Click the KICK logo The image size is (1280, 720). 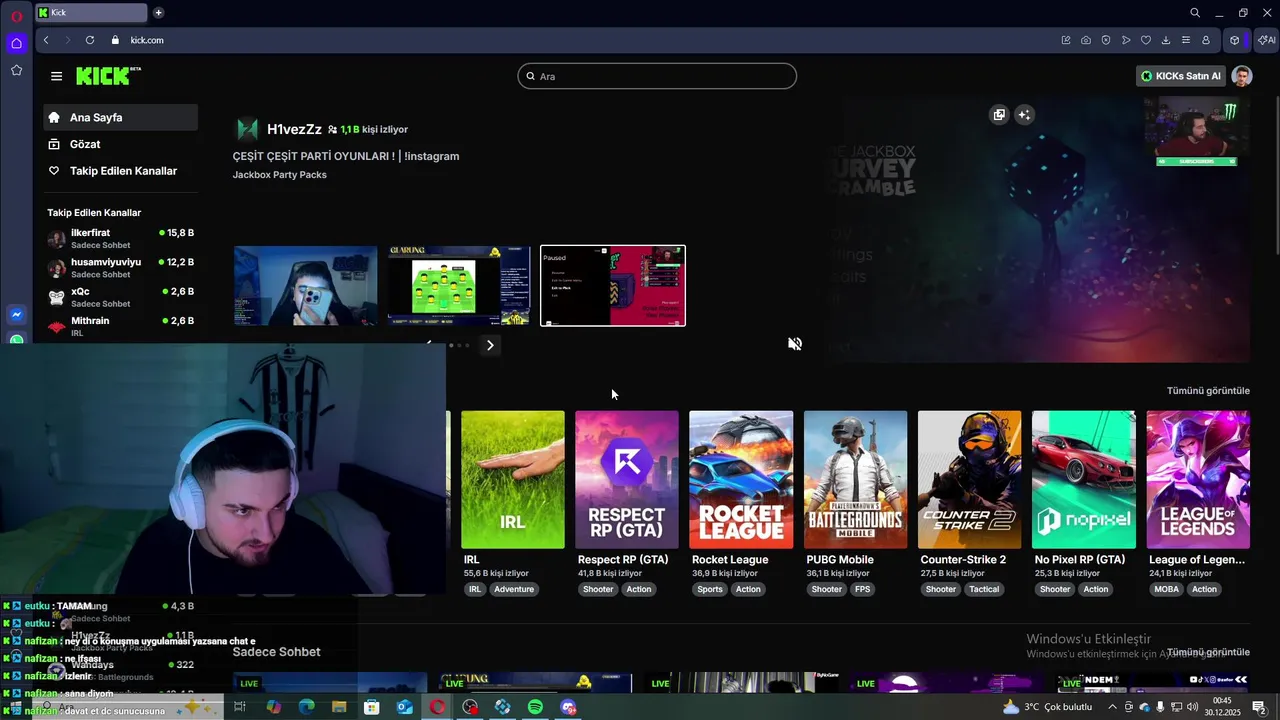pyautogui.click(x=108, y=76)
